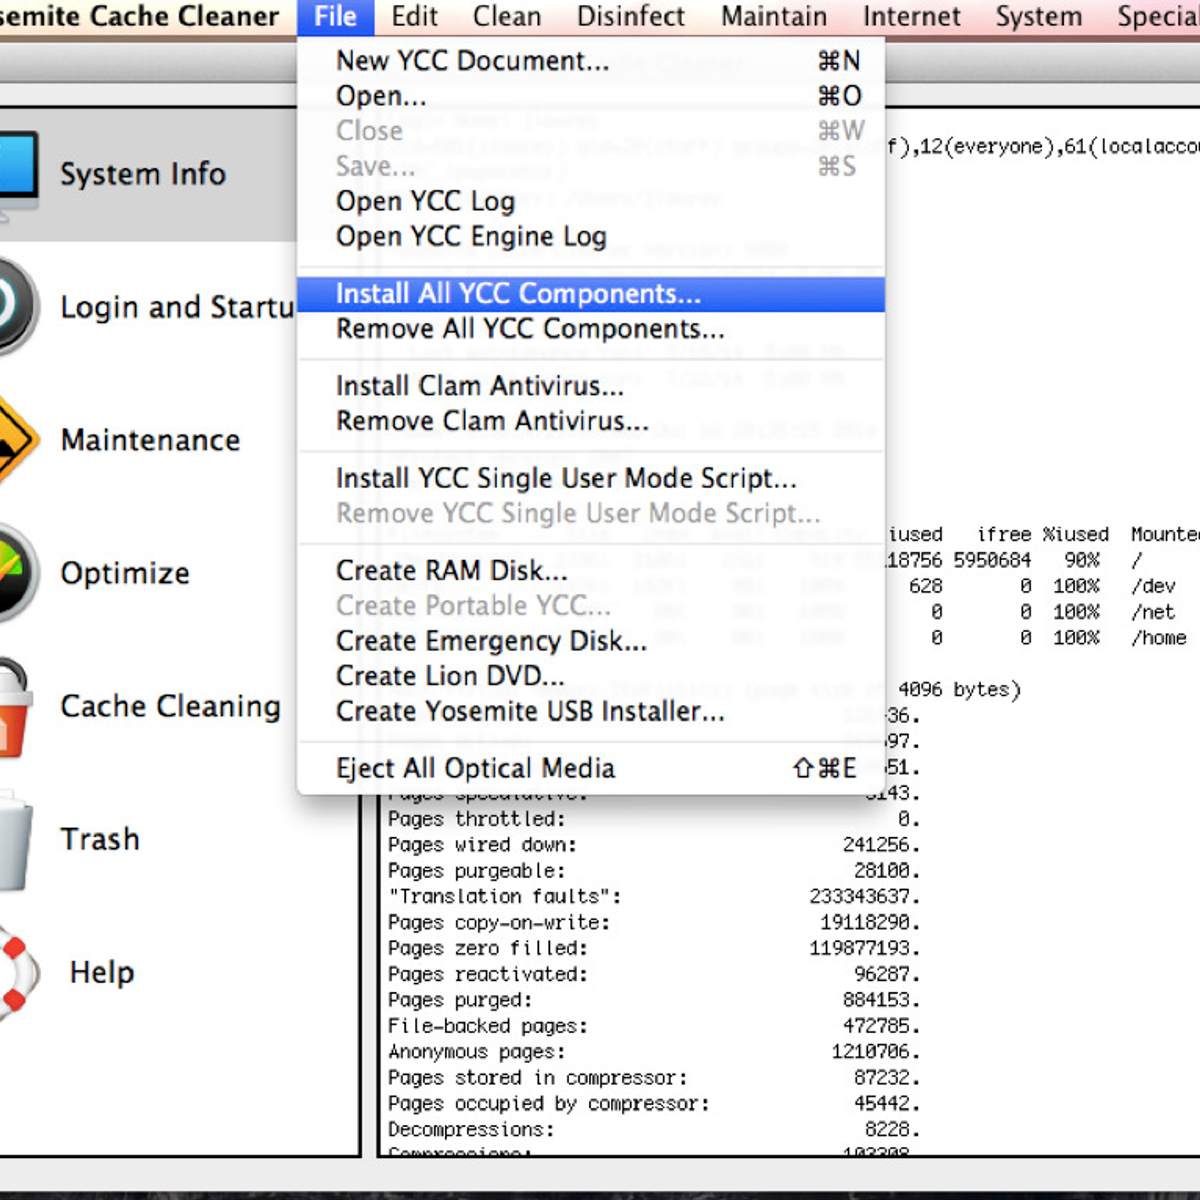This screenshot has width=1200, height=1200.
Task: Click the 'ifree' column header
Action: tap(1004, 535)
